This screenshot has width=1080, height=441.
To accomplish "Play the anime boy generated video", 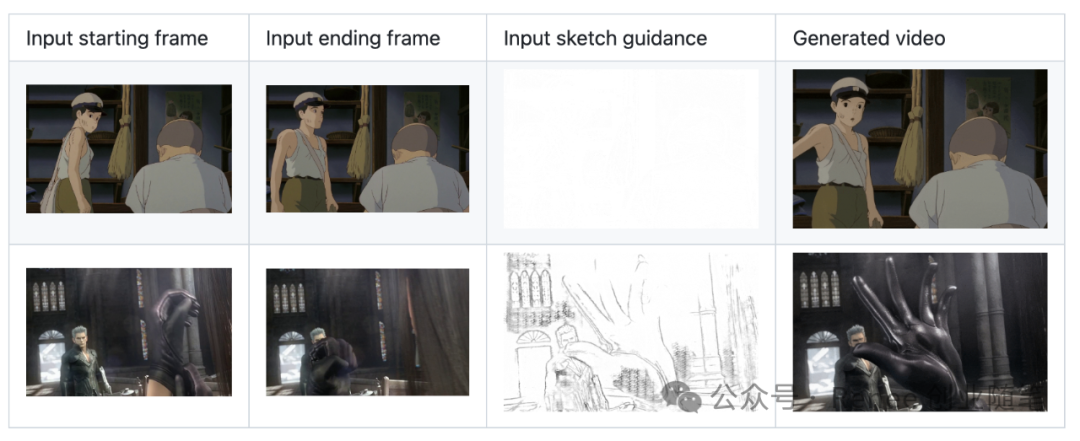I will click(x=920, y=150).
